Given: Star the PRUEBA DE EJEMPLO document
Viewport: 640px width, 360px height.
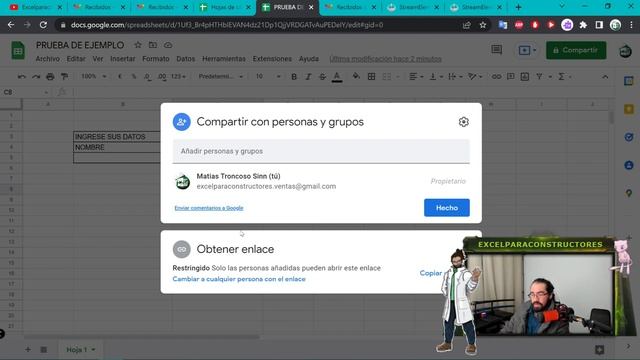Looking at the screenshot, I should [x=138, y=45].
